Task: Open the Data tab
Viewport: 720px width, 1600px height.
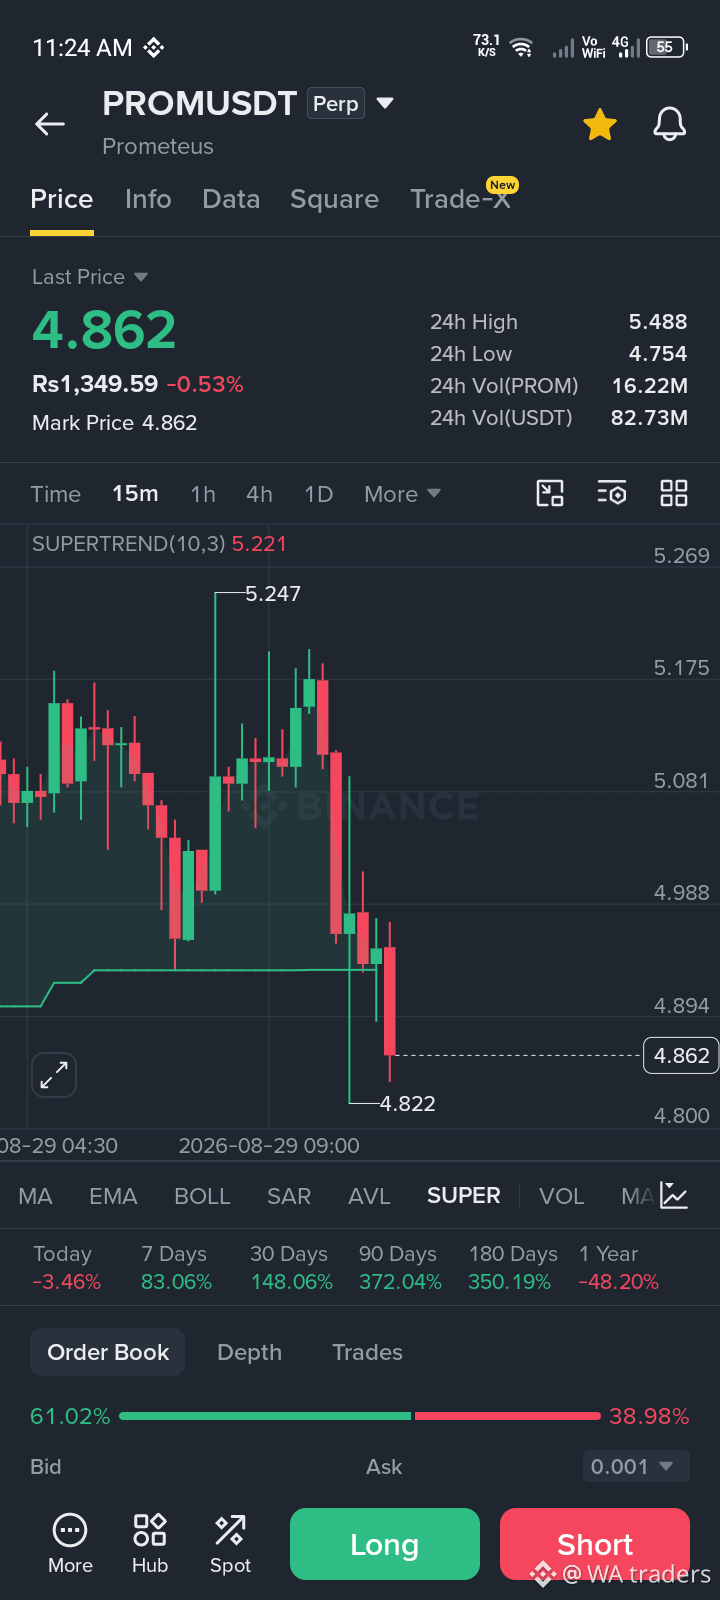Action: coord(231,199)
